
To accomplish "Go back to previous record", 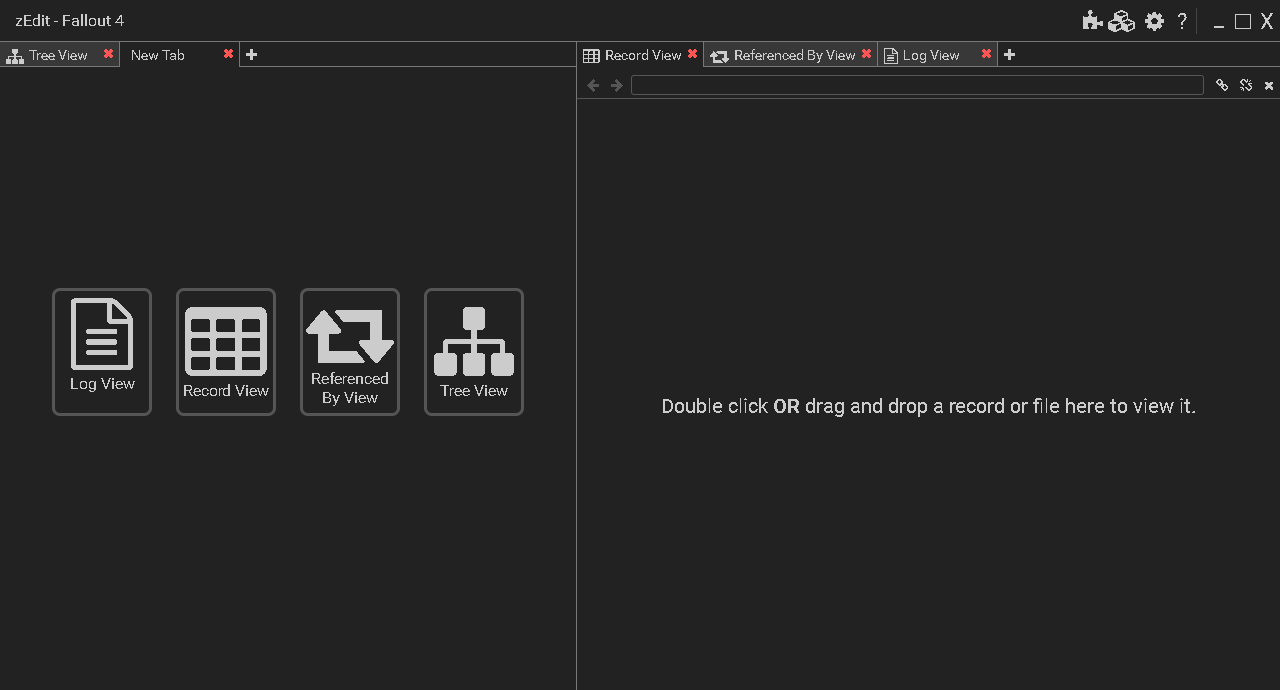I will pyautogui.click(x=593, y=85).
